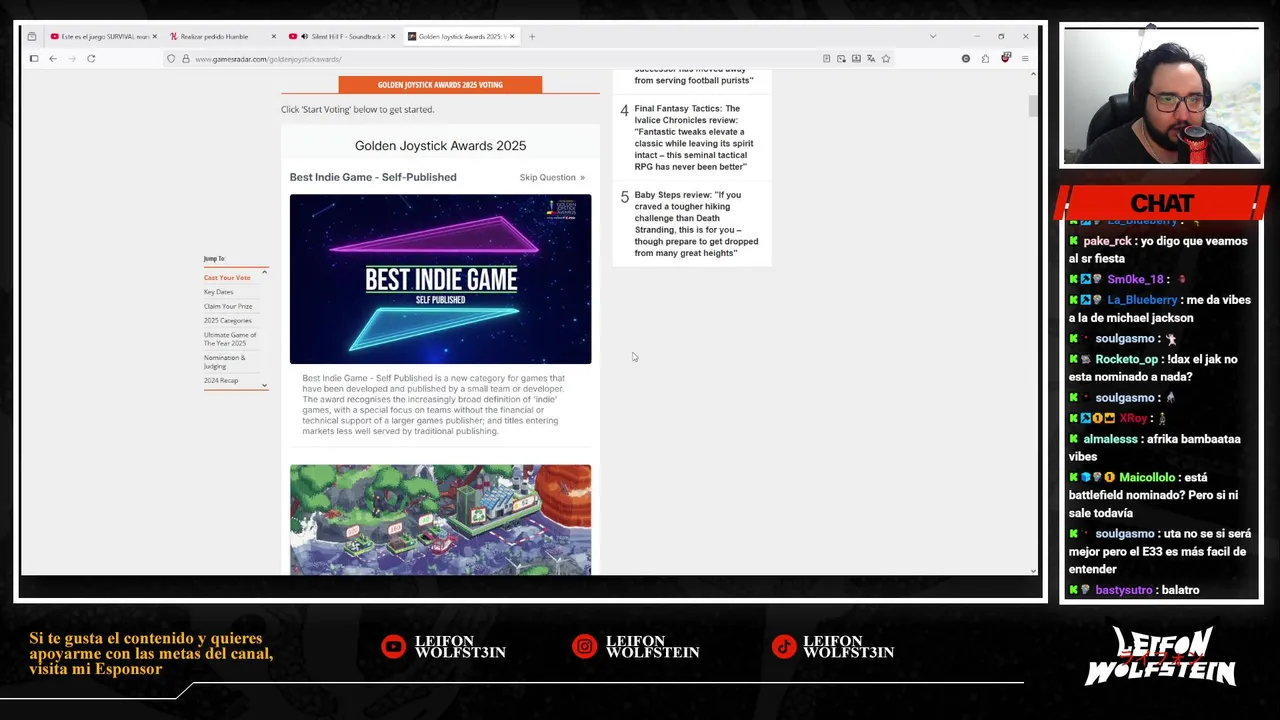Click chat username Maicollolo

pos(1149,478)
